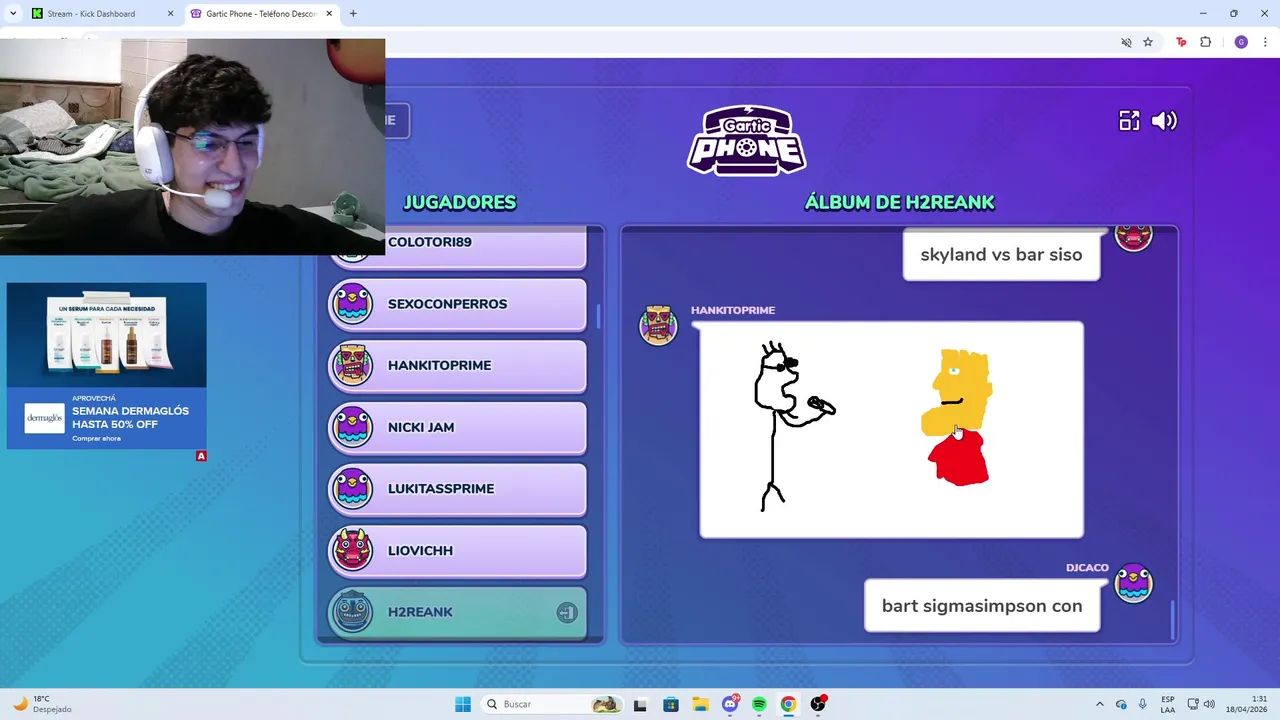
Task: Select SEXOCONPERROS player avatar
Action: pyautogui.click(x=352, y=303)
